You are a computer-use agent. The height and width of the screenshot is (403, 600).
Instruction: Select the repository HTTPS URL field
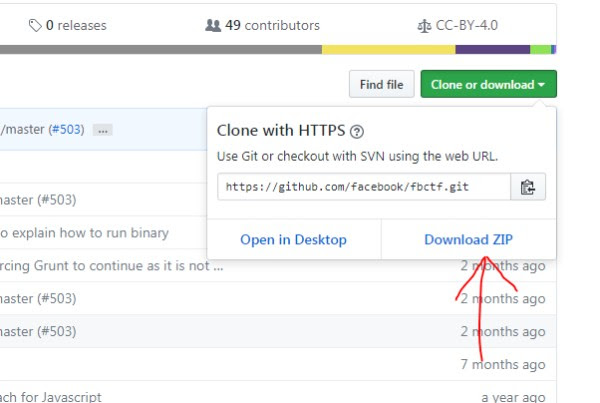coord(364,187)
